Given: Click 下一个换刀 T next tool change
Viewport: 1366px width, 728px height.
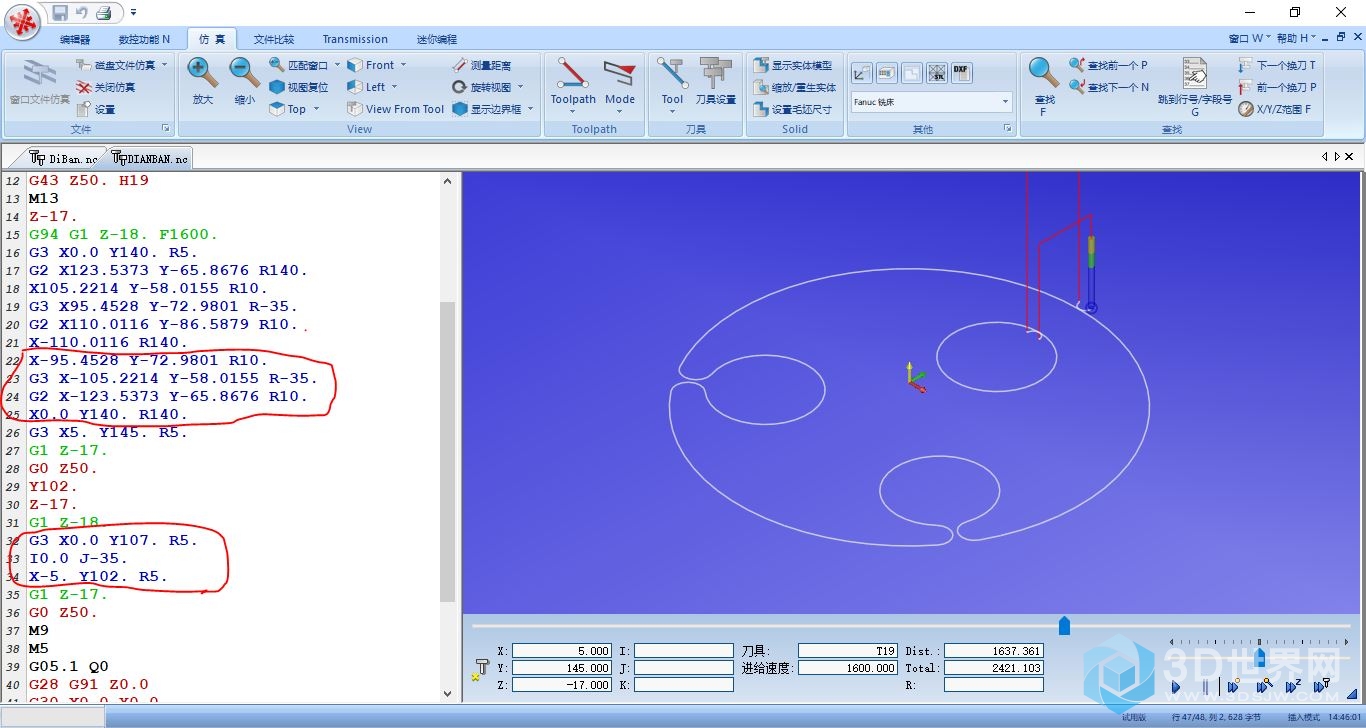Looking at the screenshot, I should pos(1277,65).
